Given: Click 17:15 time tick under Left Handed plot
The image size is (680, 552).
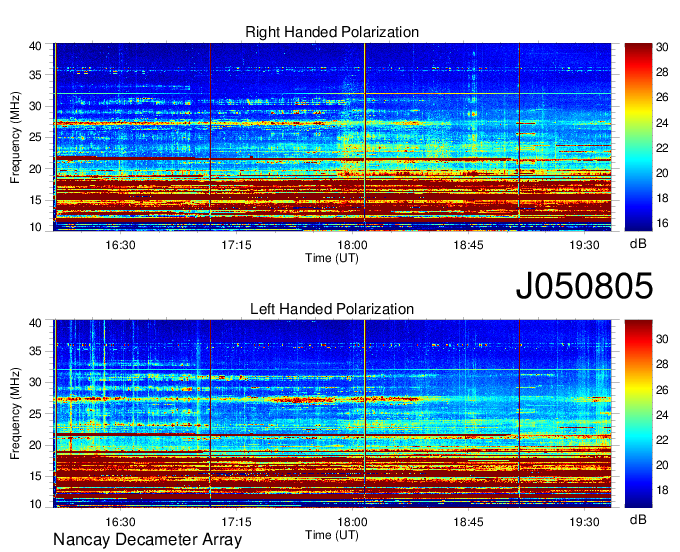Looking at the screenshot, I should [236, 522].
